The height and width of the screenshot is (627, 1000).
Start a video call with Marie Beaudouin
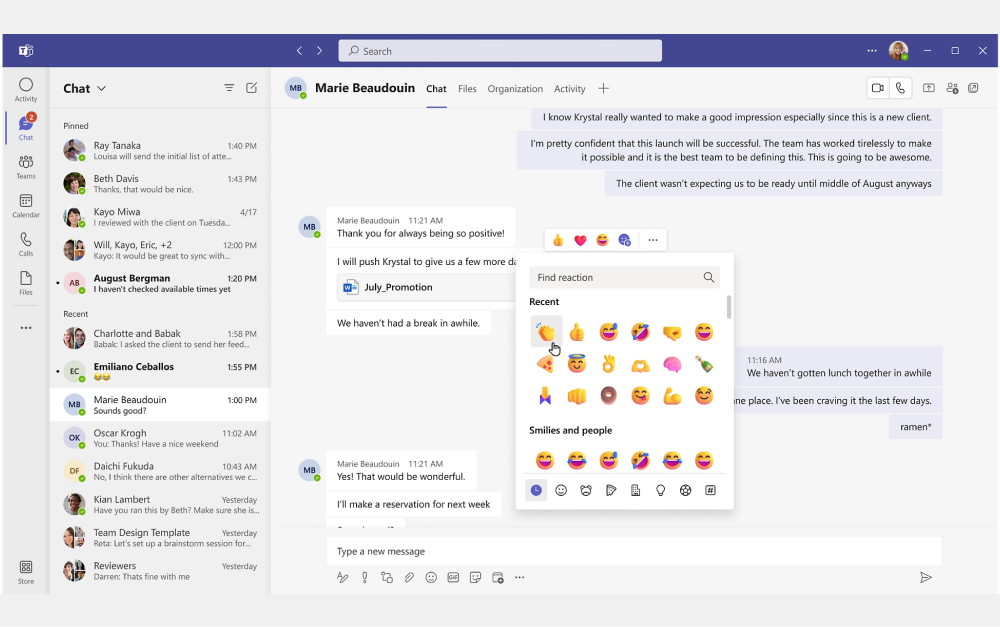(x=877, y=88)
